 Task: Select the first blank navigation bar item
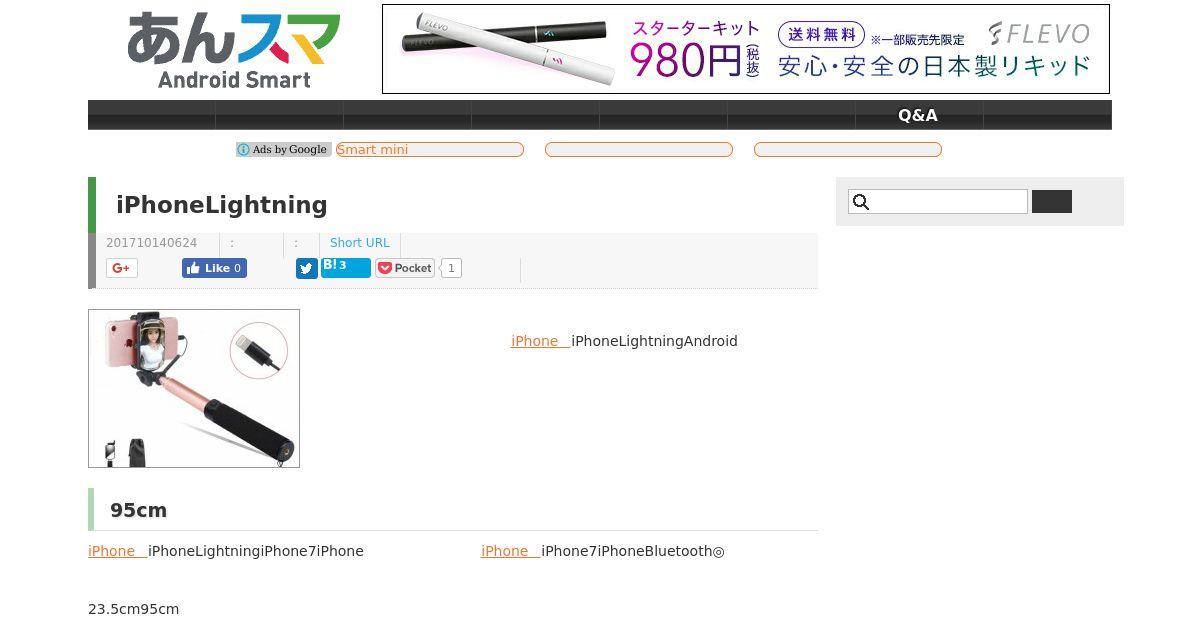[x=152, y=115]
